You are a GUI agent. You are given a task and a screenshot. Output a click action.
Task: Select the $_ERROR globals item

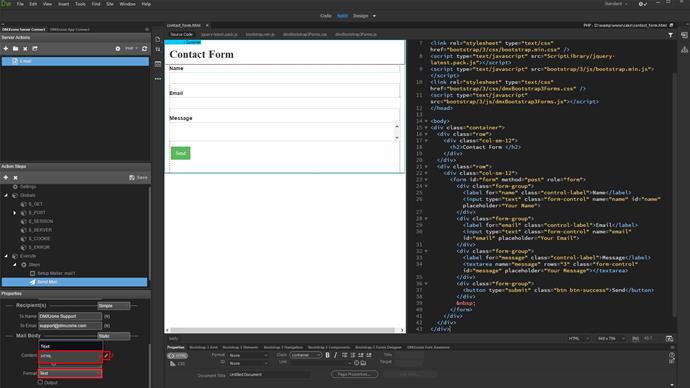coord(39,247)
